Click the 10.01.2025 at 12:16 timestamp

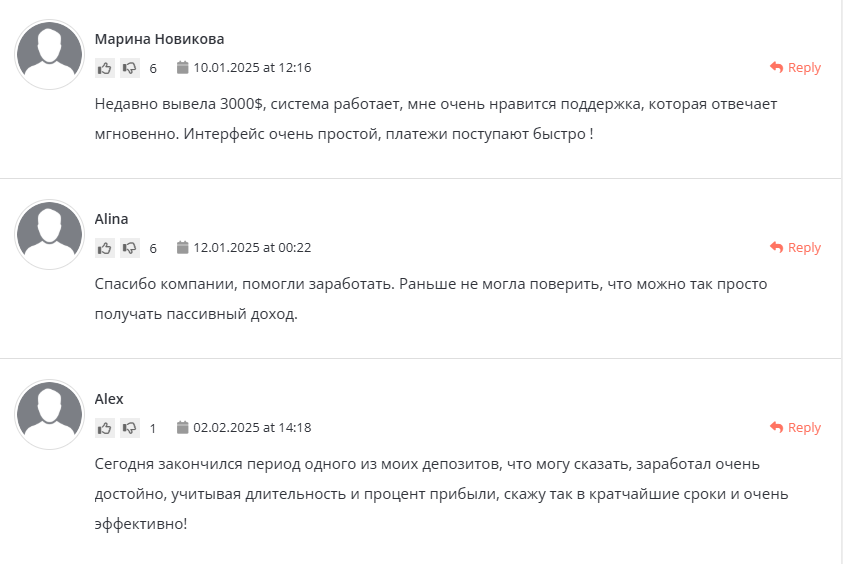252,68
